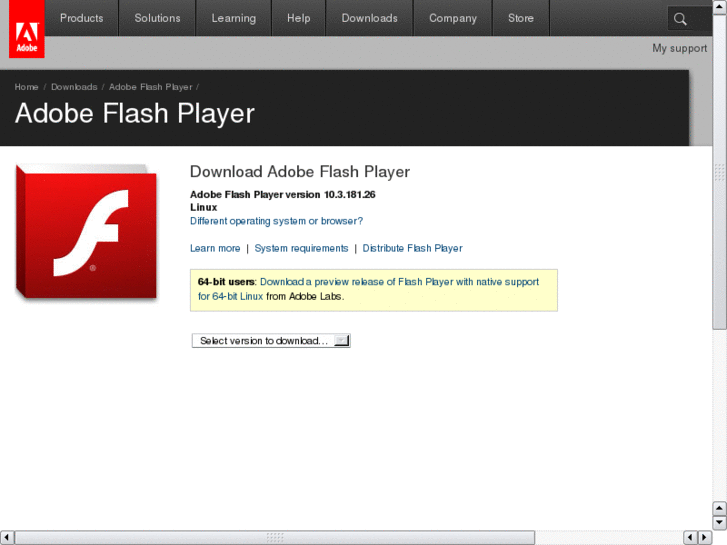Open the My support link

679,48
